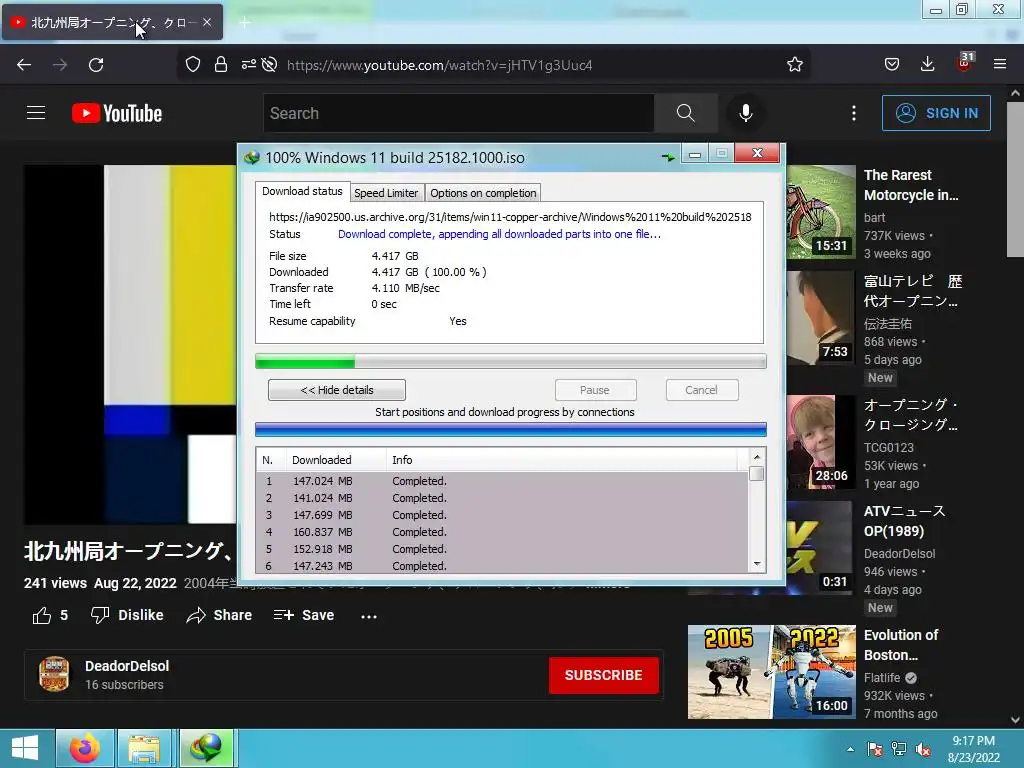
Task: Open the Action Center flag icon
Action: (x=874, y=749)
